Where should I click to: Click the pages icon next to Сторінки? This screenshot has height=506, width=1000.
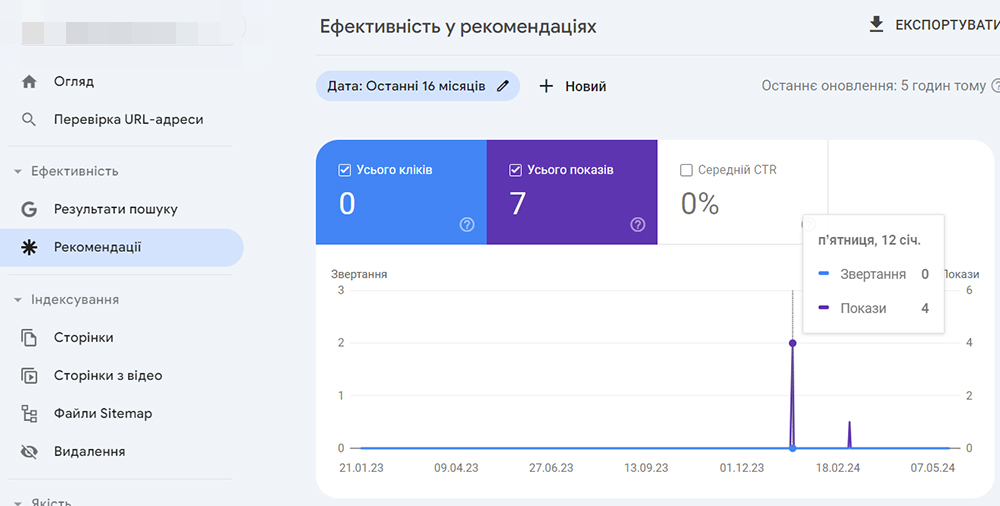pyautogui.click(x=29, y=338)
